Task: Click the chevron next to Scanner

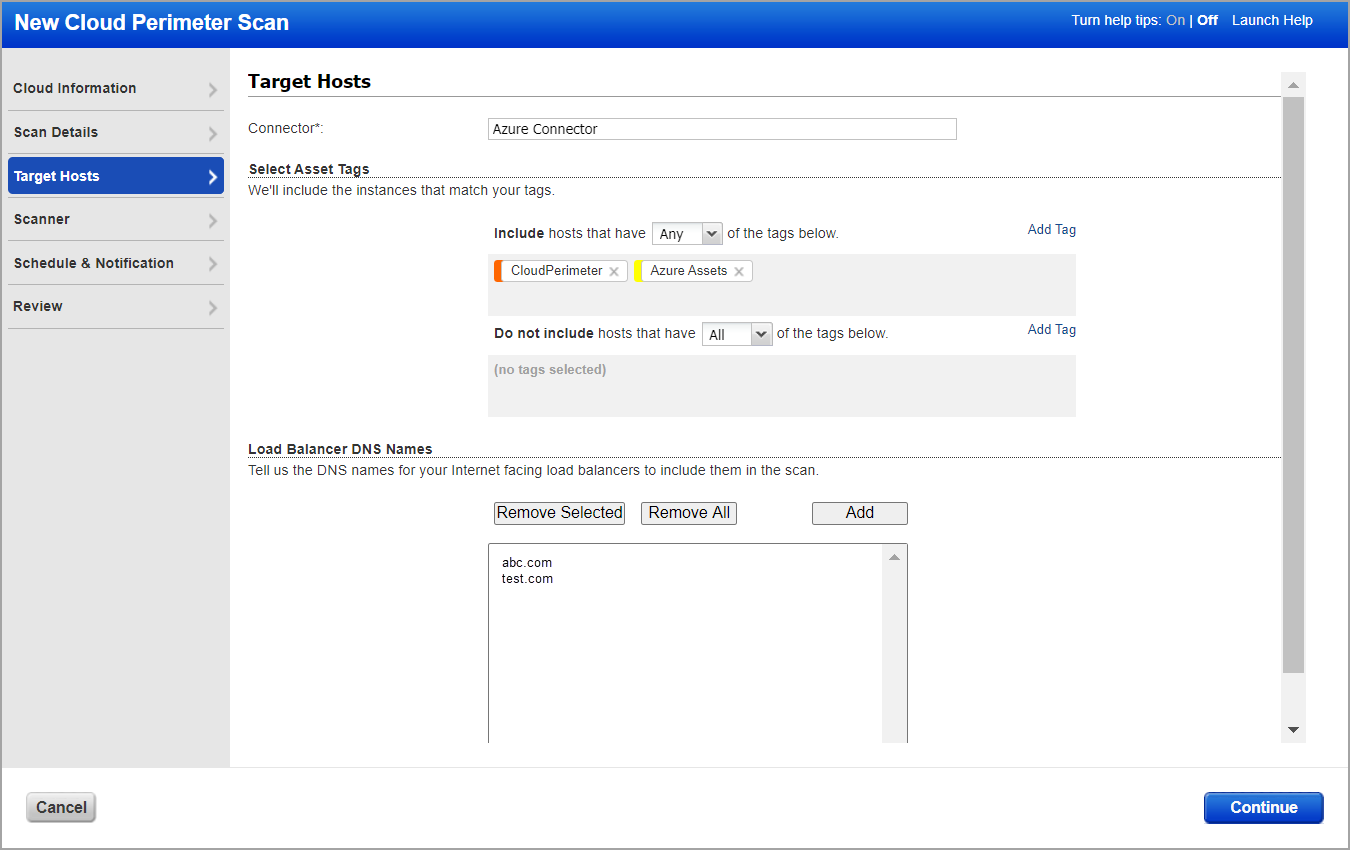Action: point(213,219)
